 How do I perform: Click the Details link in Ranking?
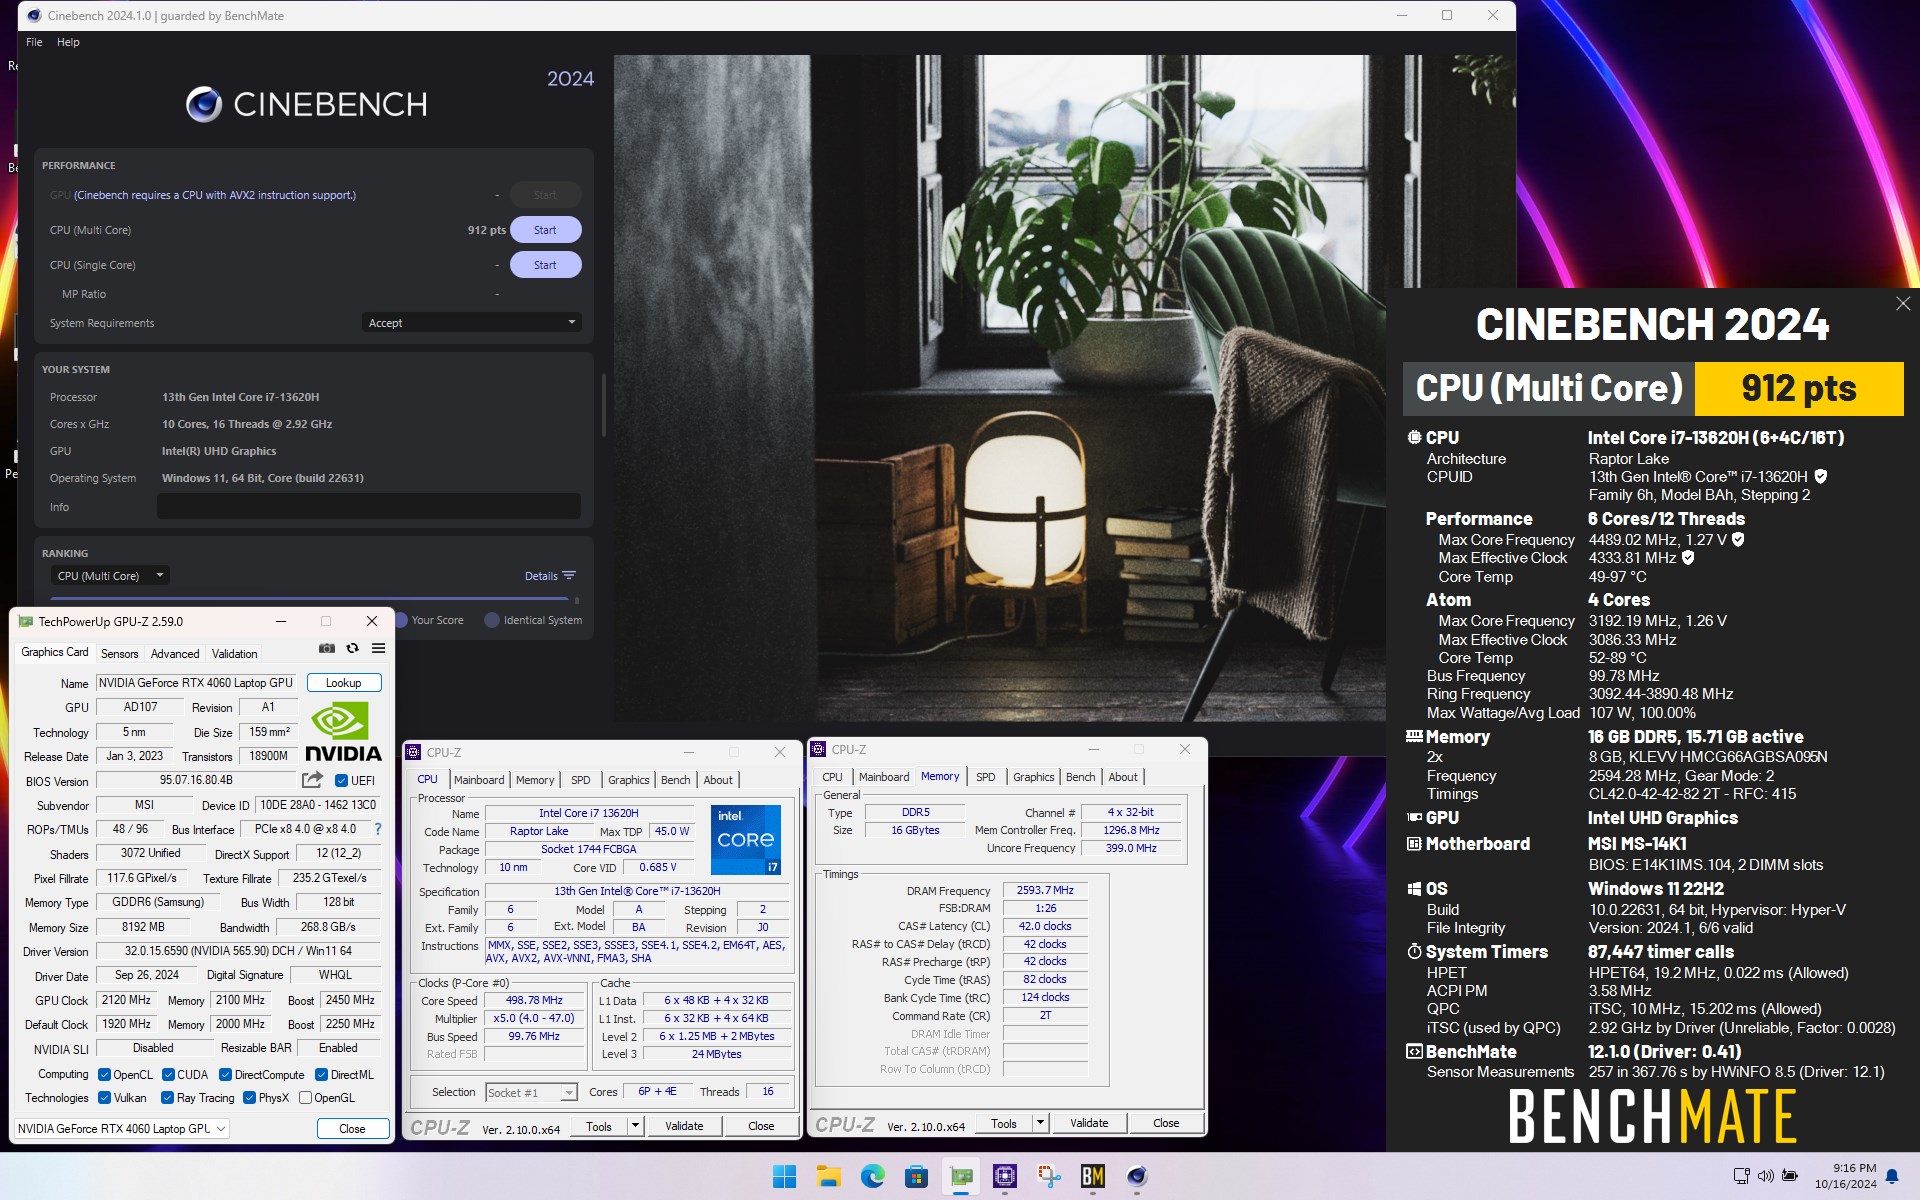pos(541,576)
